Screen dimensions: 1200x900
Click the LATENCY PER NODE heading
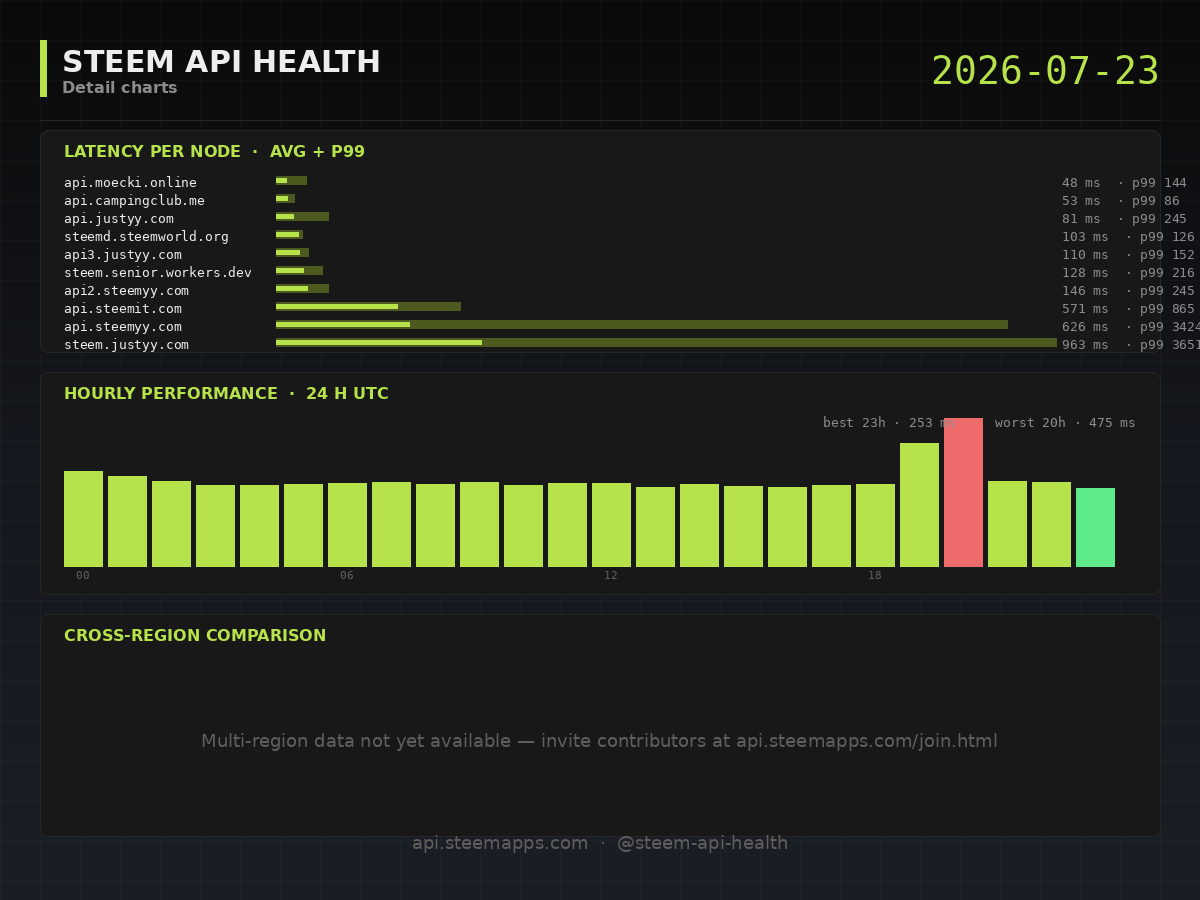(x=214, y=152)
